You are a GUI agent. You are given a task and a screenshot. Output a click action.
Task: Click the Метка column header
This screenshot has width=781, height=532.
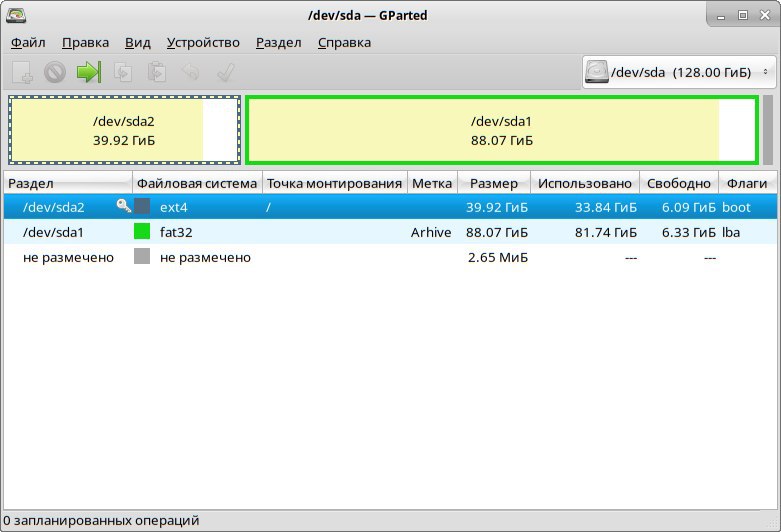(x=432, y=183)
